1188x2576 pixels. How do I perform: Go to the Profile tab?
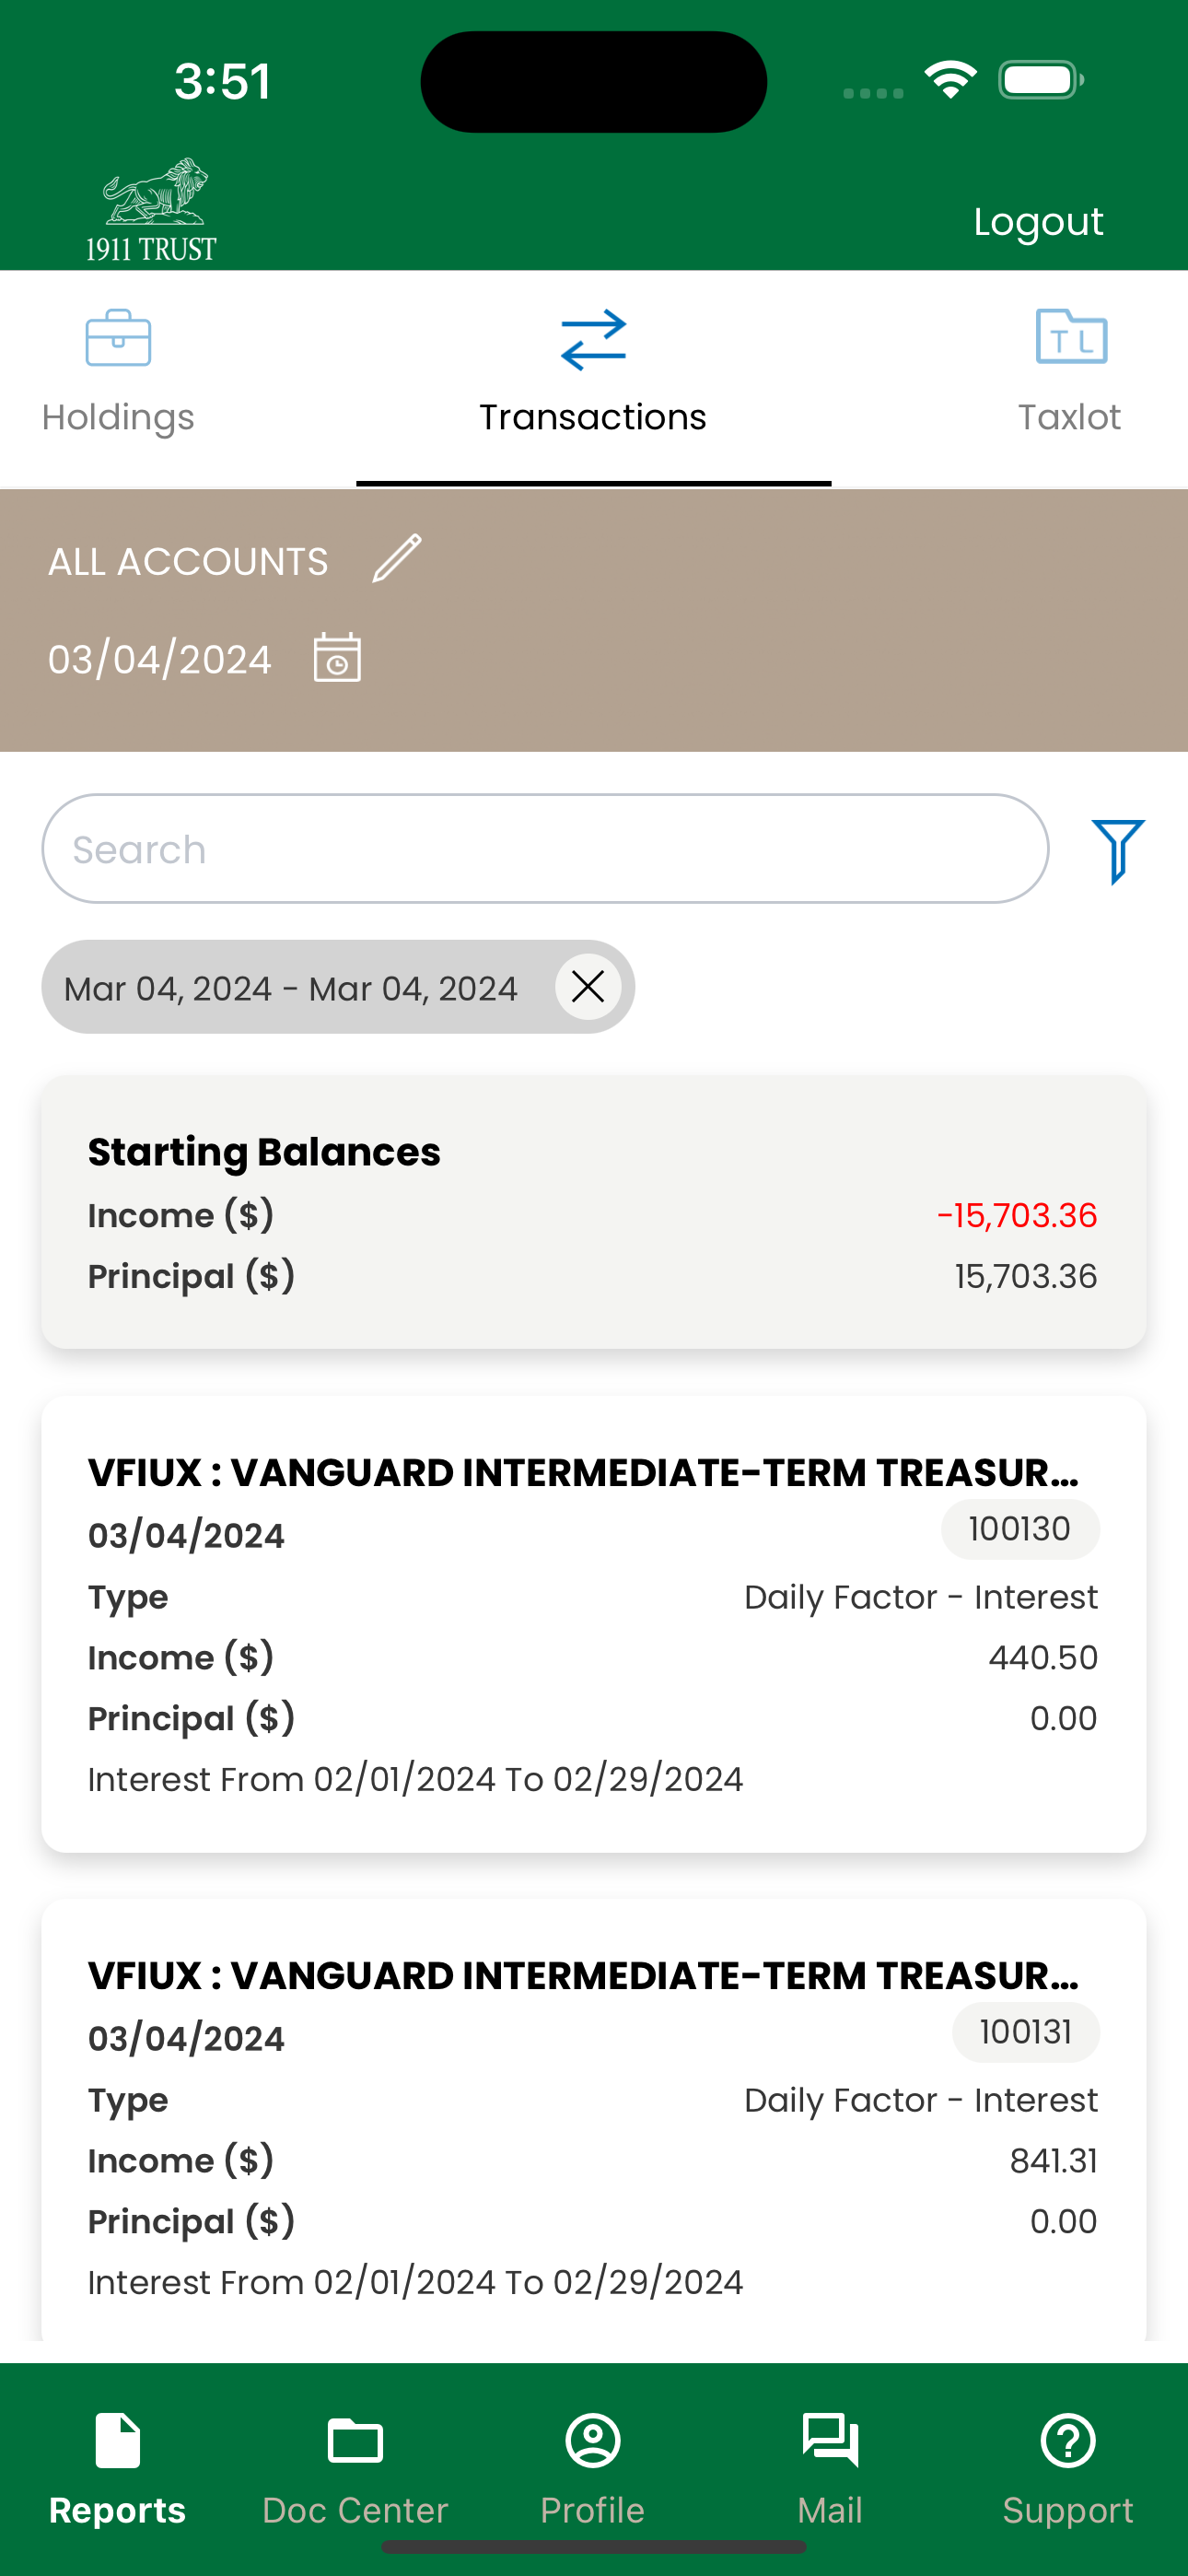pos(593,2468)
